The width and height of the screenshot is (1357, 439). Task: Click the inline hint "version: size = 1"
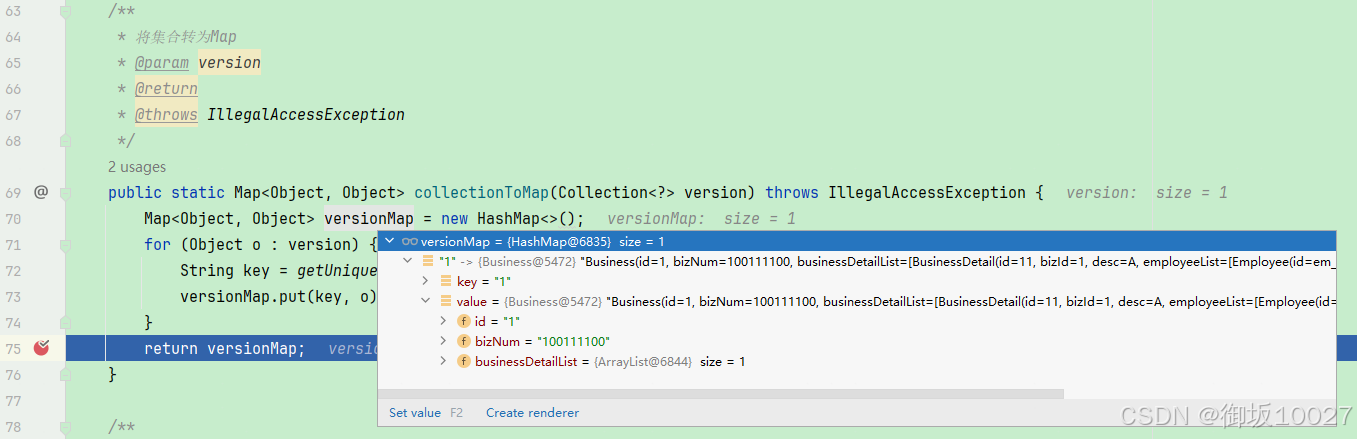(x=1147, y=192)
